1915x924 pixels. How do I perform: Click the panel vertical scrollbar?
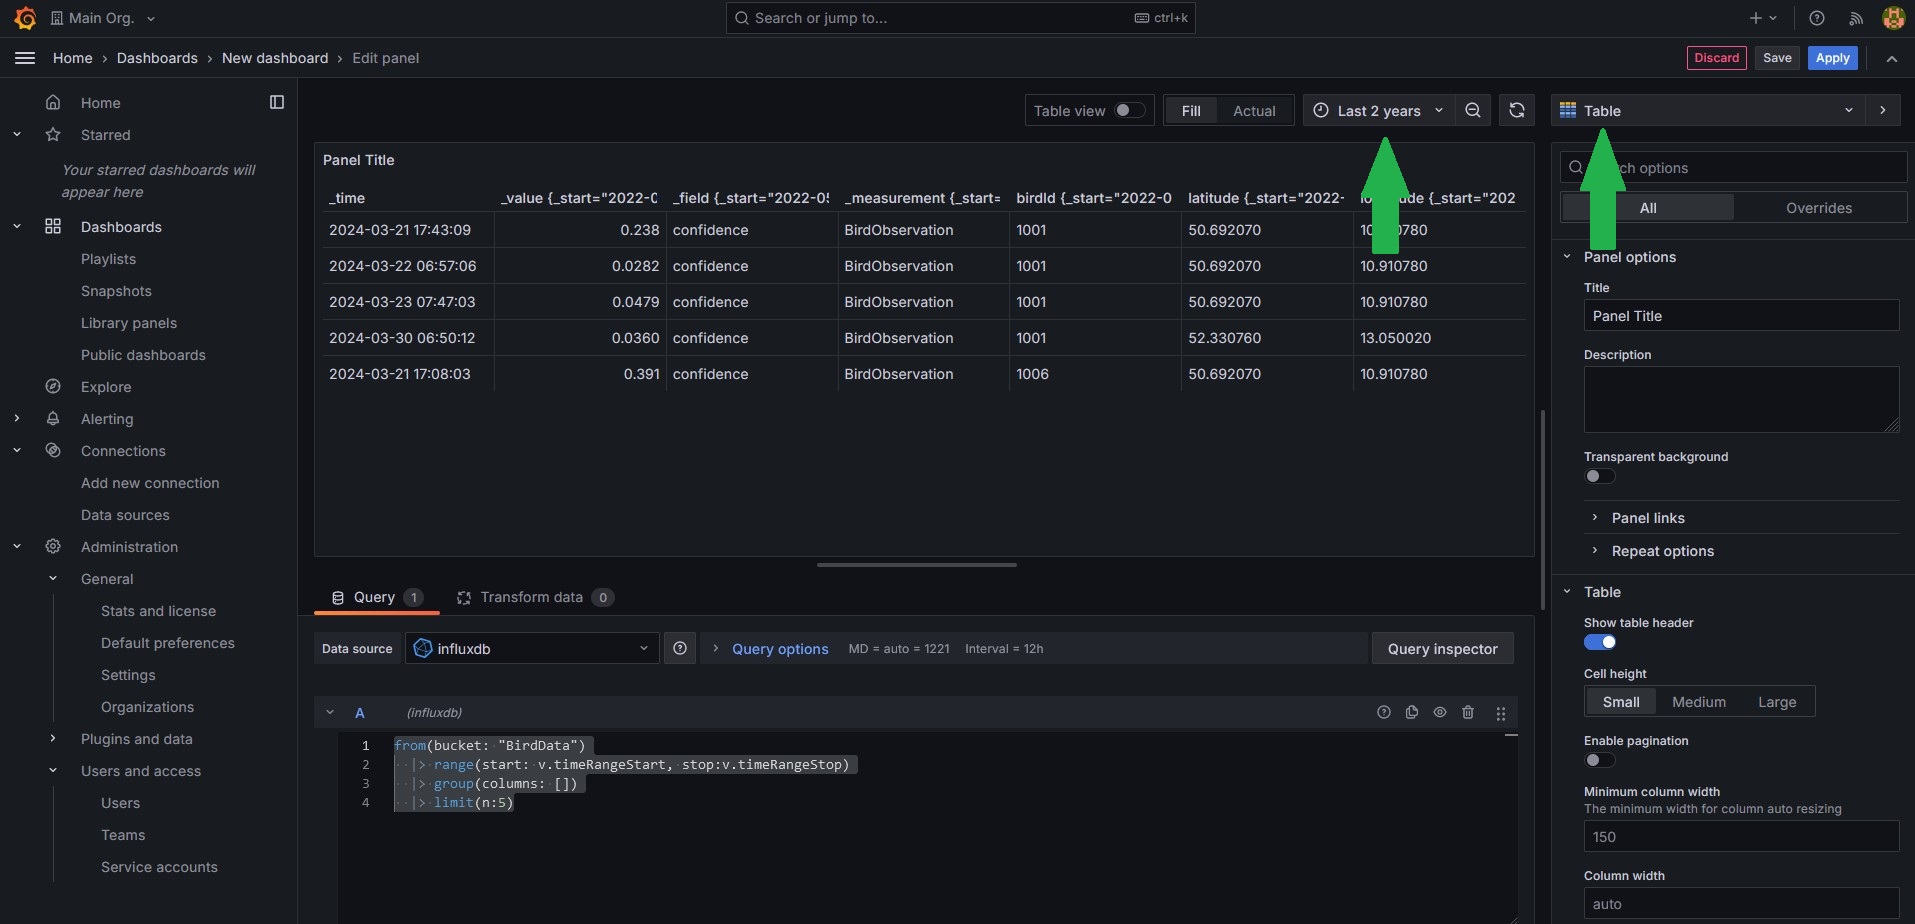coord(1543,508)
